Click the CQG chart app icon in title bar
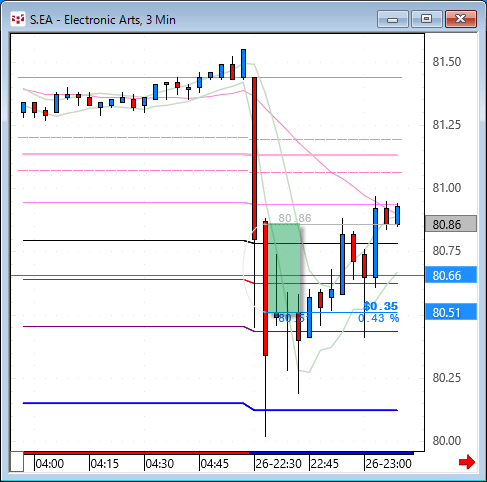 tap(18, 19)
